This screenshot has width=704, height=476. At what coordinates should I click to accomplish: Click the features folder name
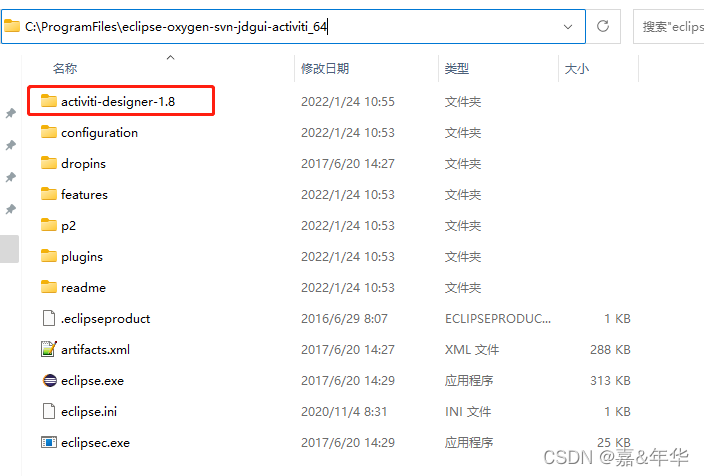[84, 194]
